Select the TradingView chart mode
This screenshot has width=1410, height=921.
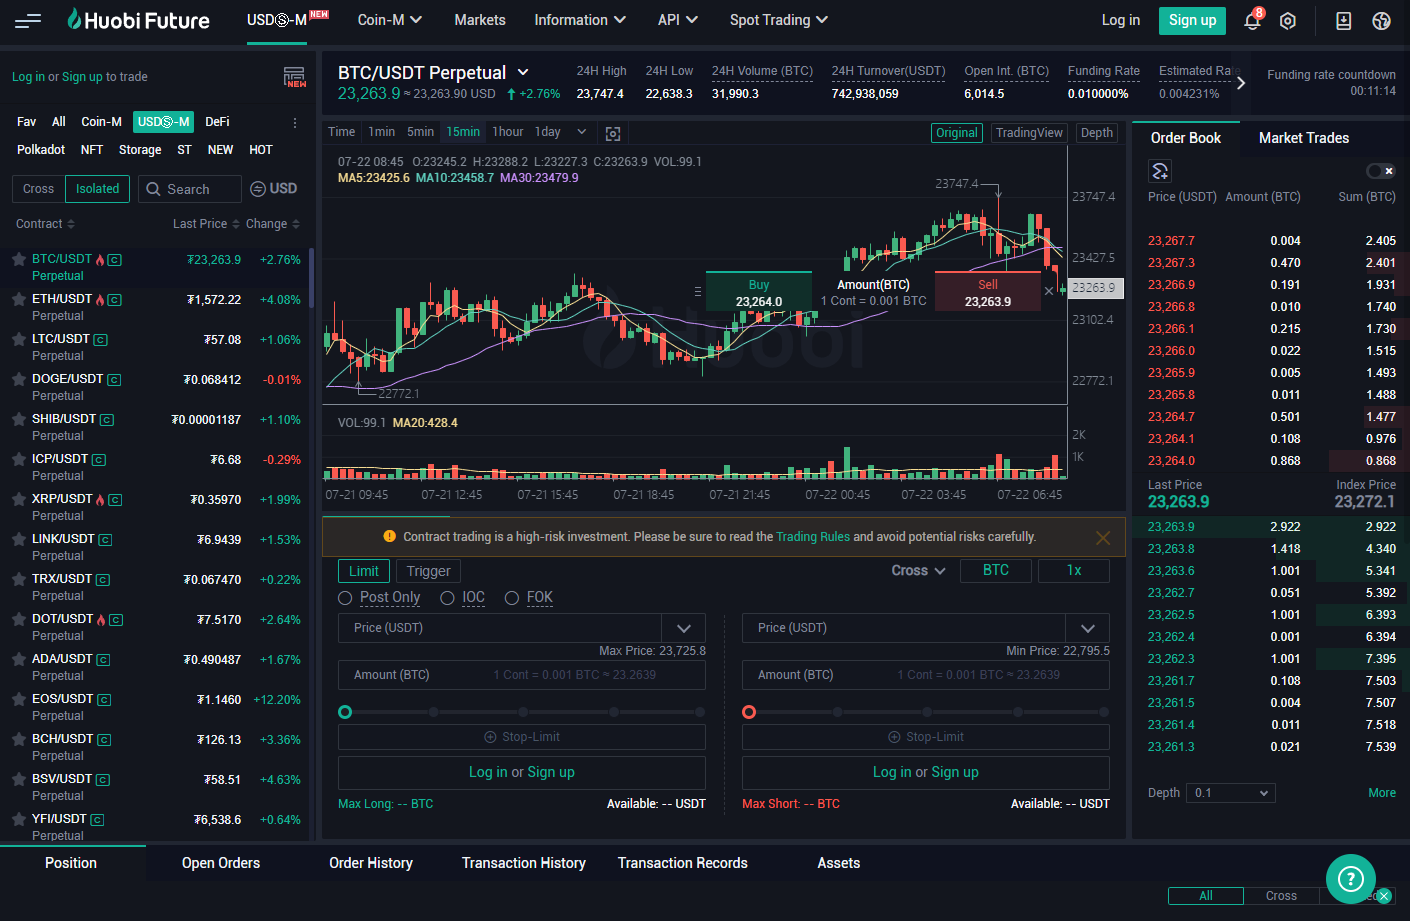1029,133
